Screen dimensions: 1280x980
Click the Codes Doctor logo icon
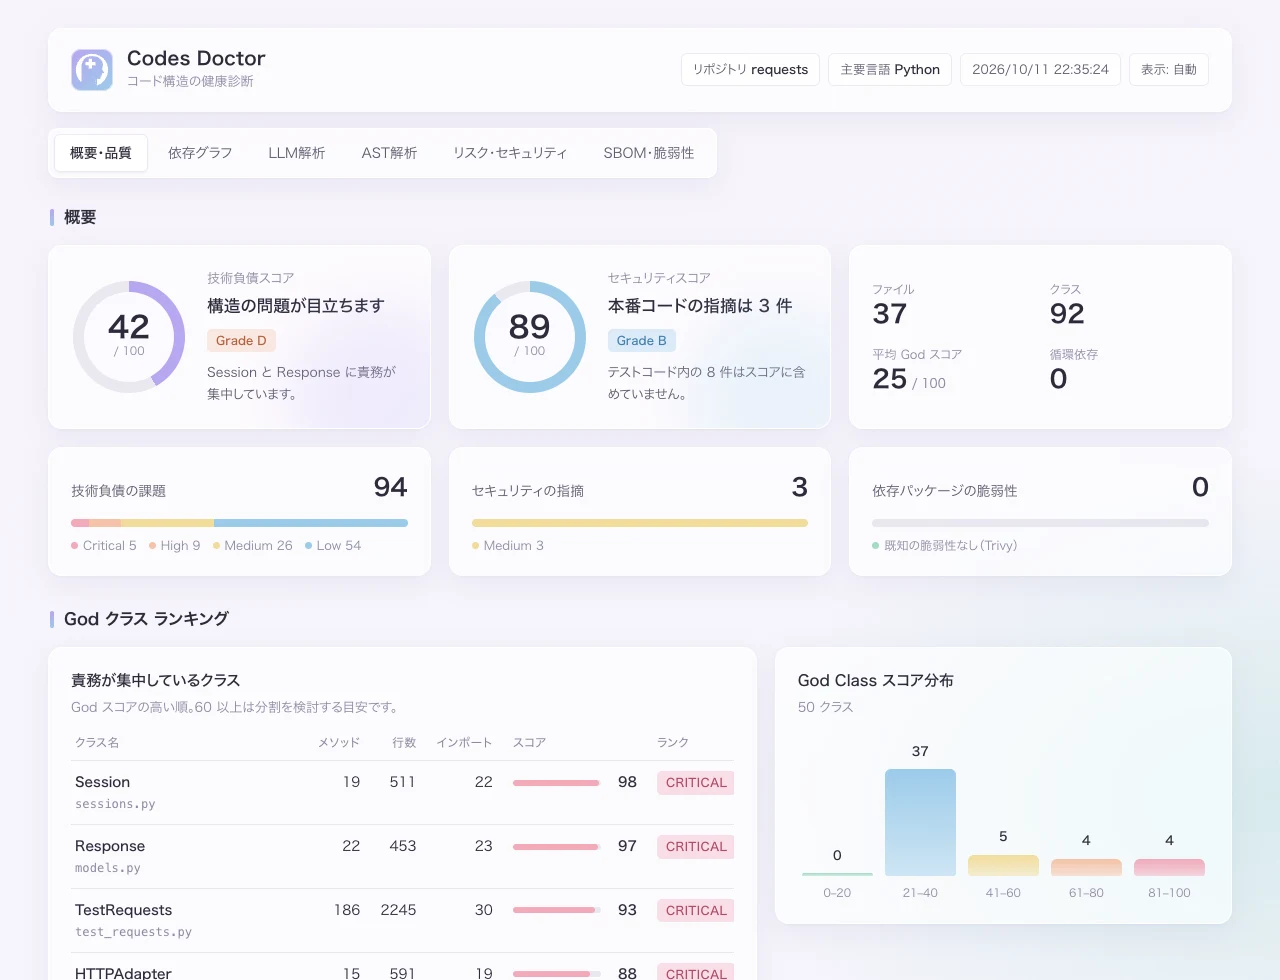pos(92,70)
